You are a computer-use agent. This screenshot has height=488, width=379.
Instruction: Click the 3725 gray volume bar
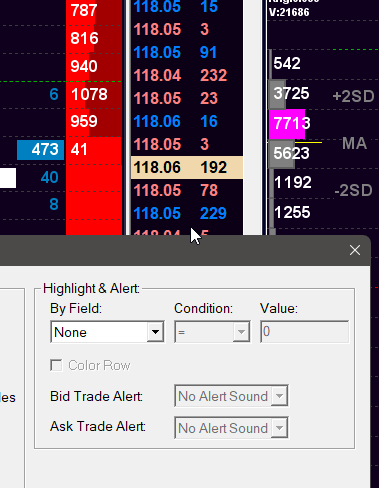pos(277,94)
